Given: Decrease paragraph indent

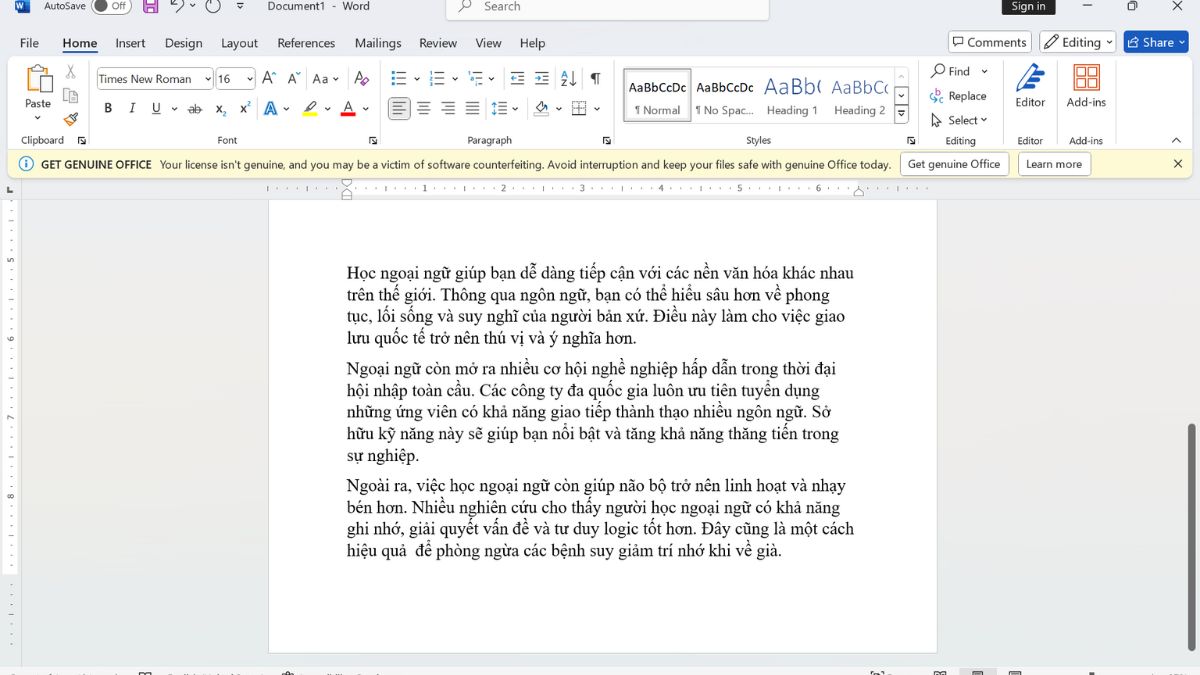Looking at the screenshot, I should coord(517,78).
